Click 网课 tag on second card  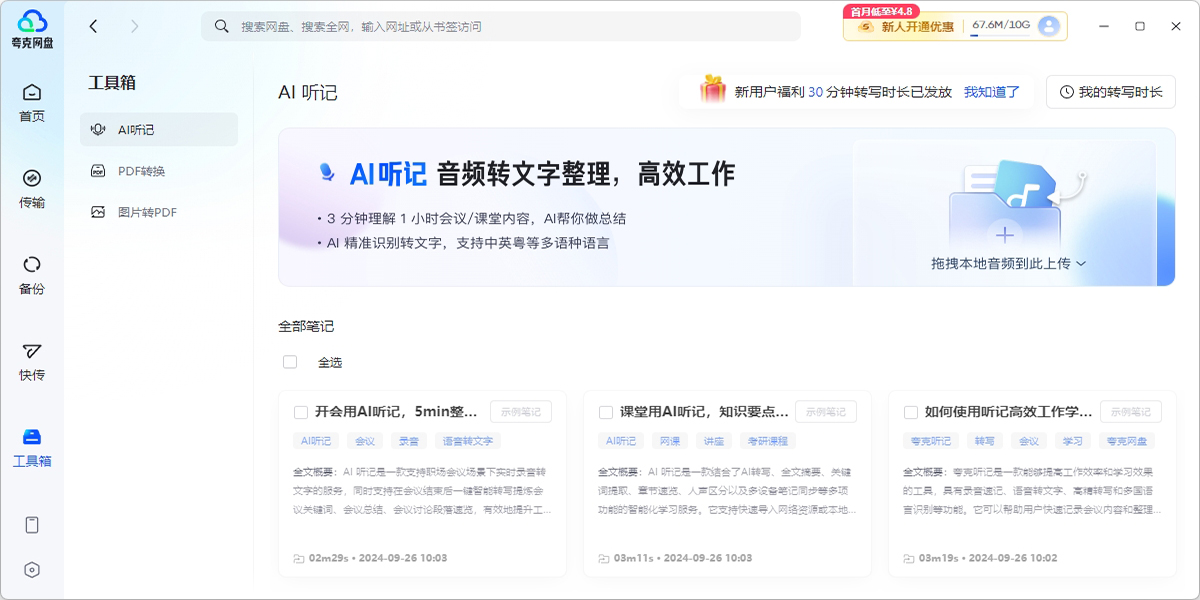pos(669,441)
